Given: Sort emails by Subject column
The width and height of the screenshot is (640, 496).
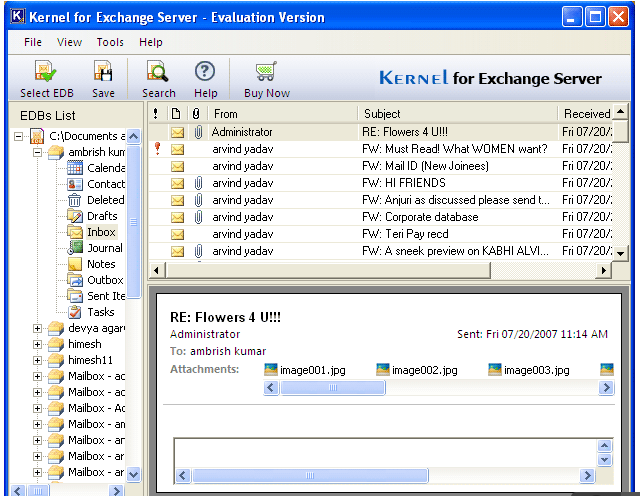Looking at the screenshot, I should tap(458, 113).
